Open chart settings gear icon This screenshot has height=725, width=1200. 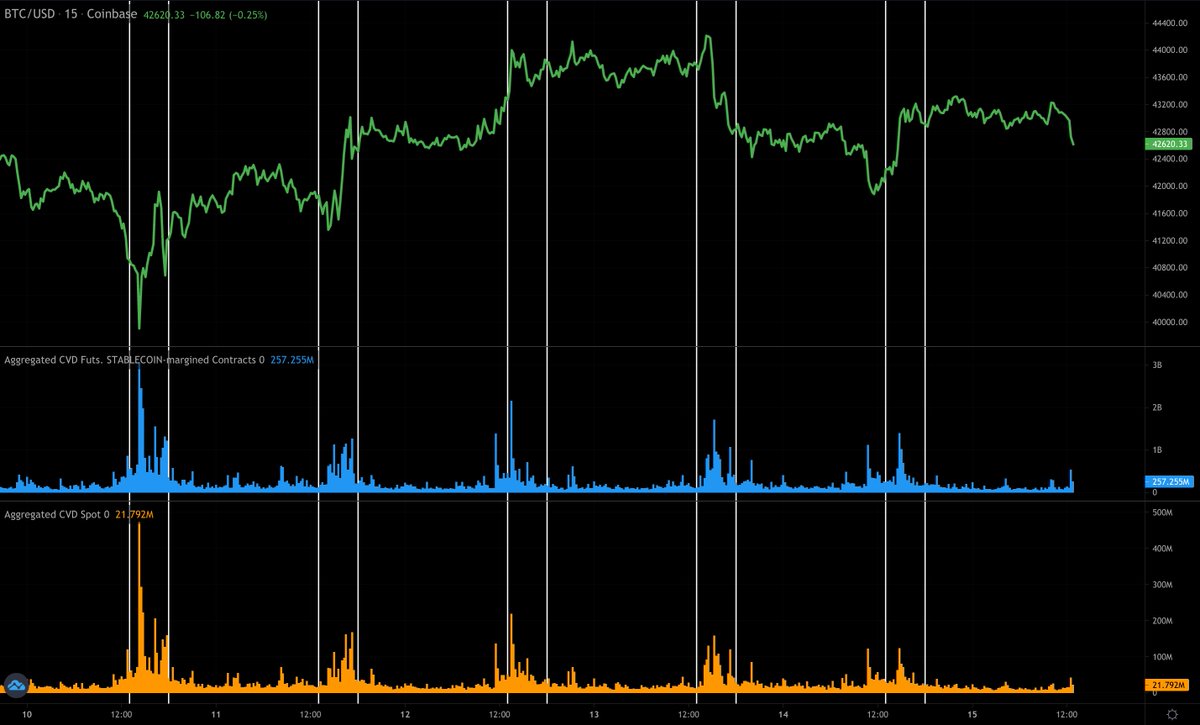pos(1172,715)
